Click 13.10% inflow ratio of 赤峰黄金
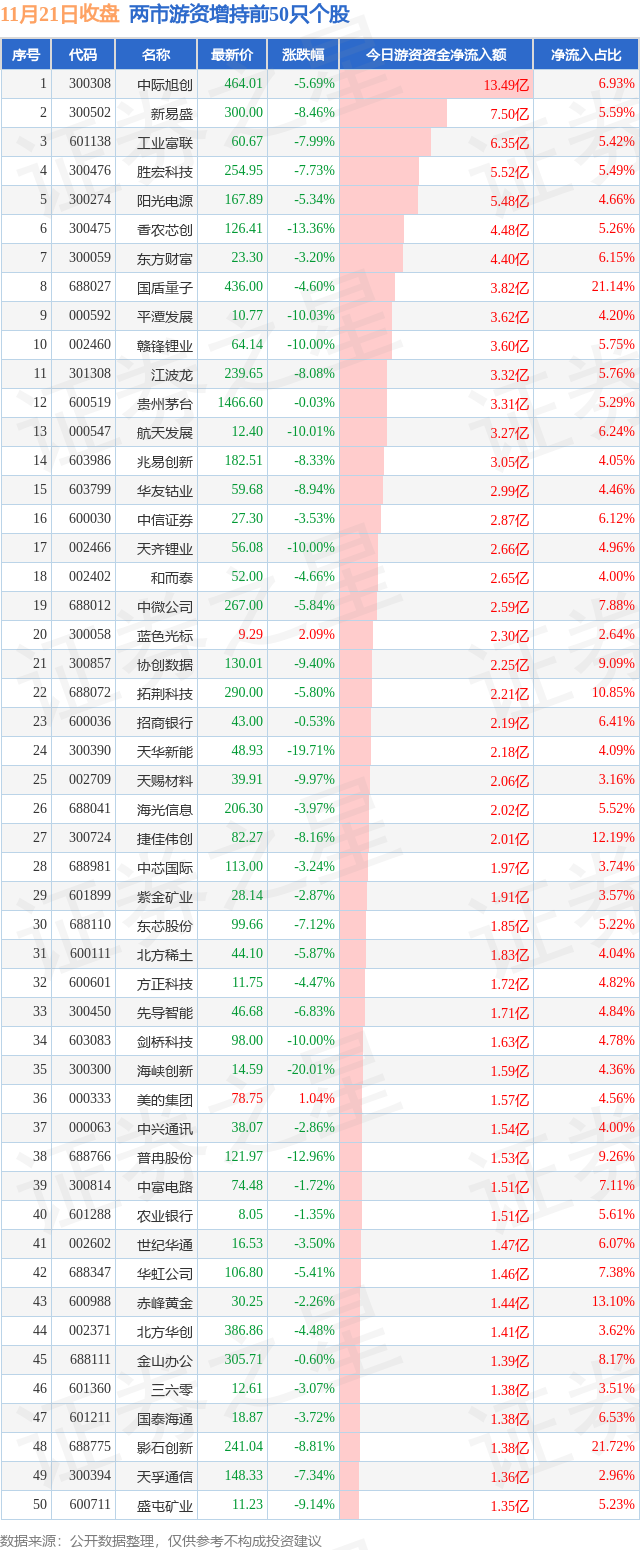The image size is (640, 1550). [x=613, y=1302]
